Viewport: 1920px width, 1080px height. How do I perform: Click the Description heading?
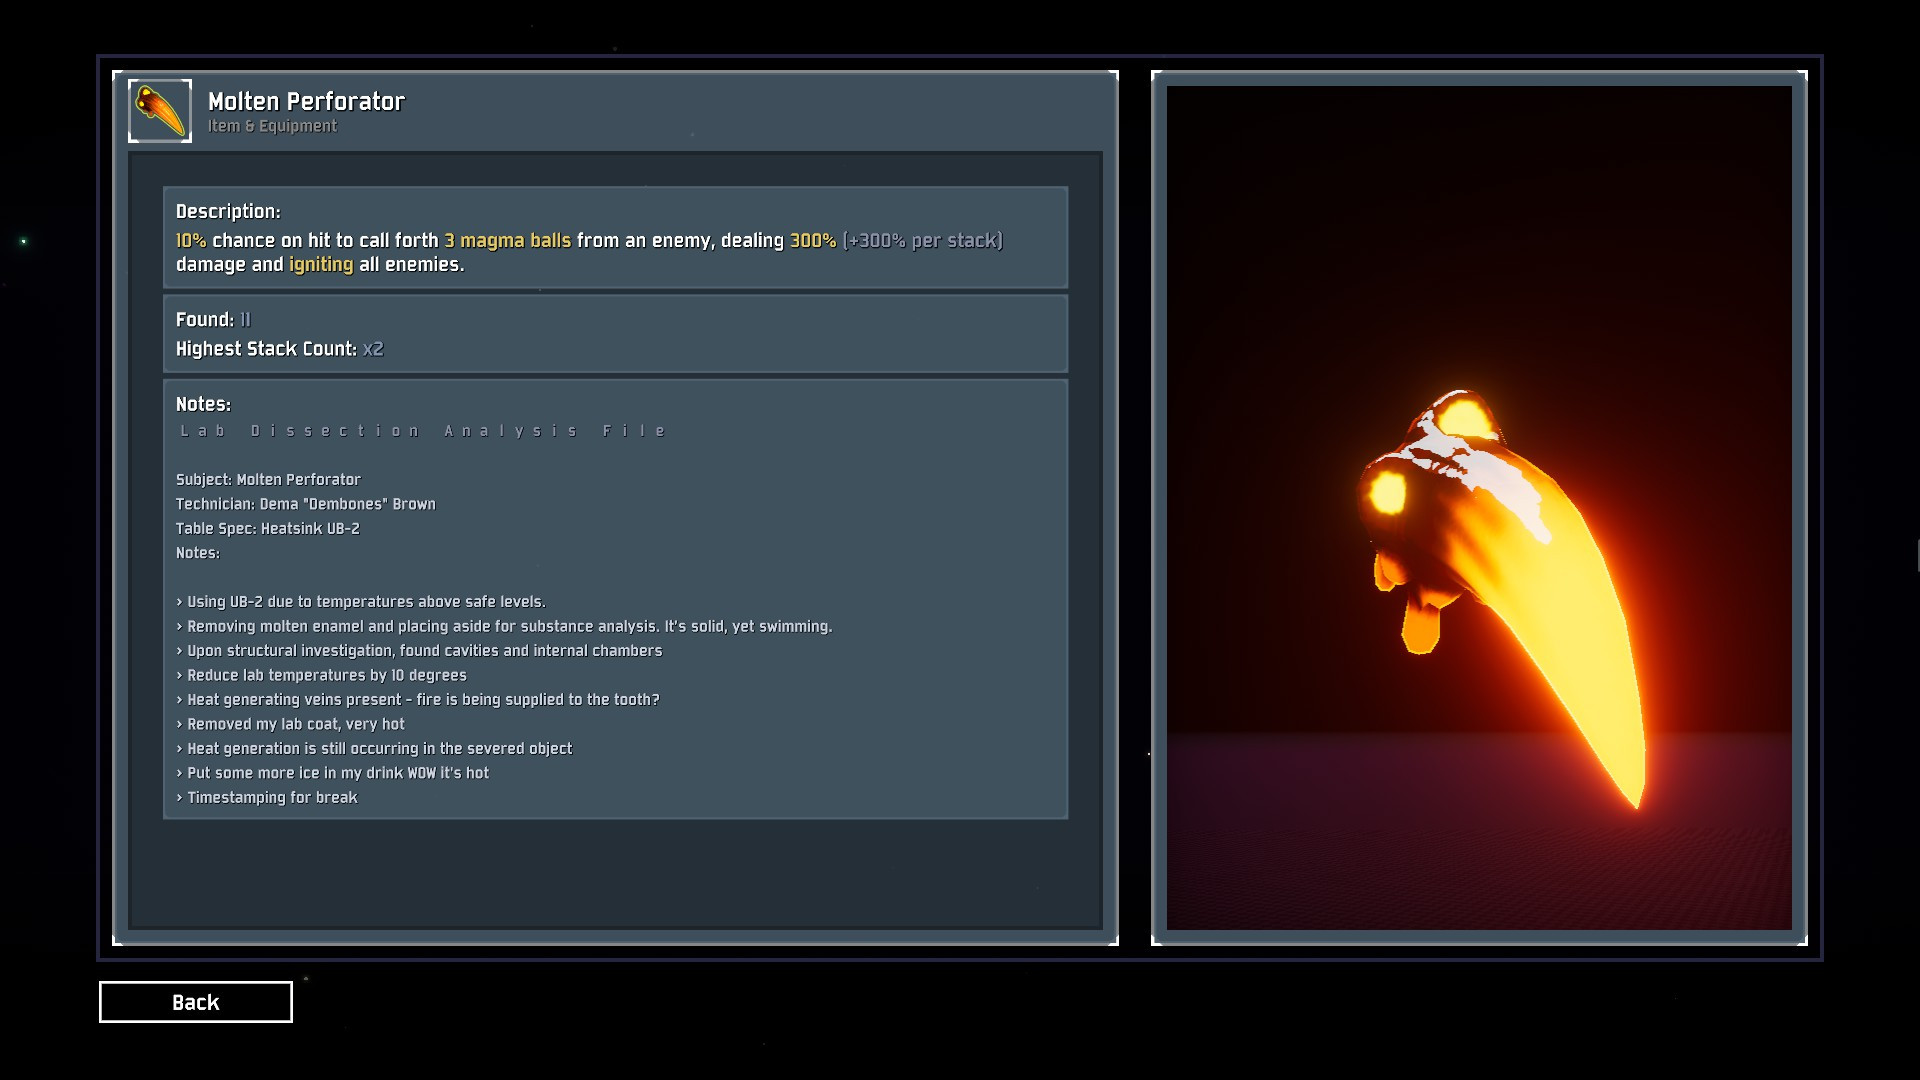228,211
